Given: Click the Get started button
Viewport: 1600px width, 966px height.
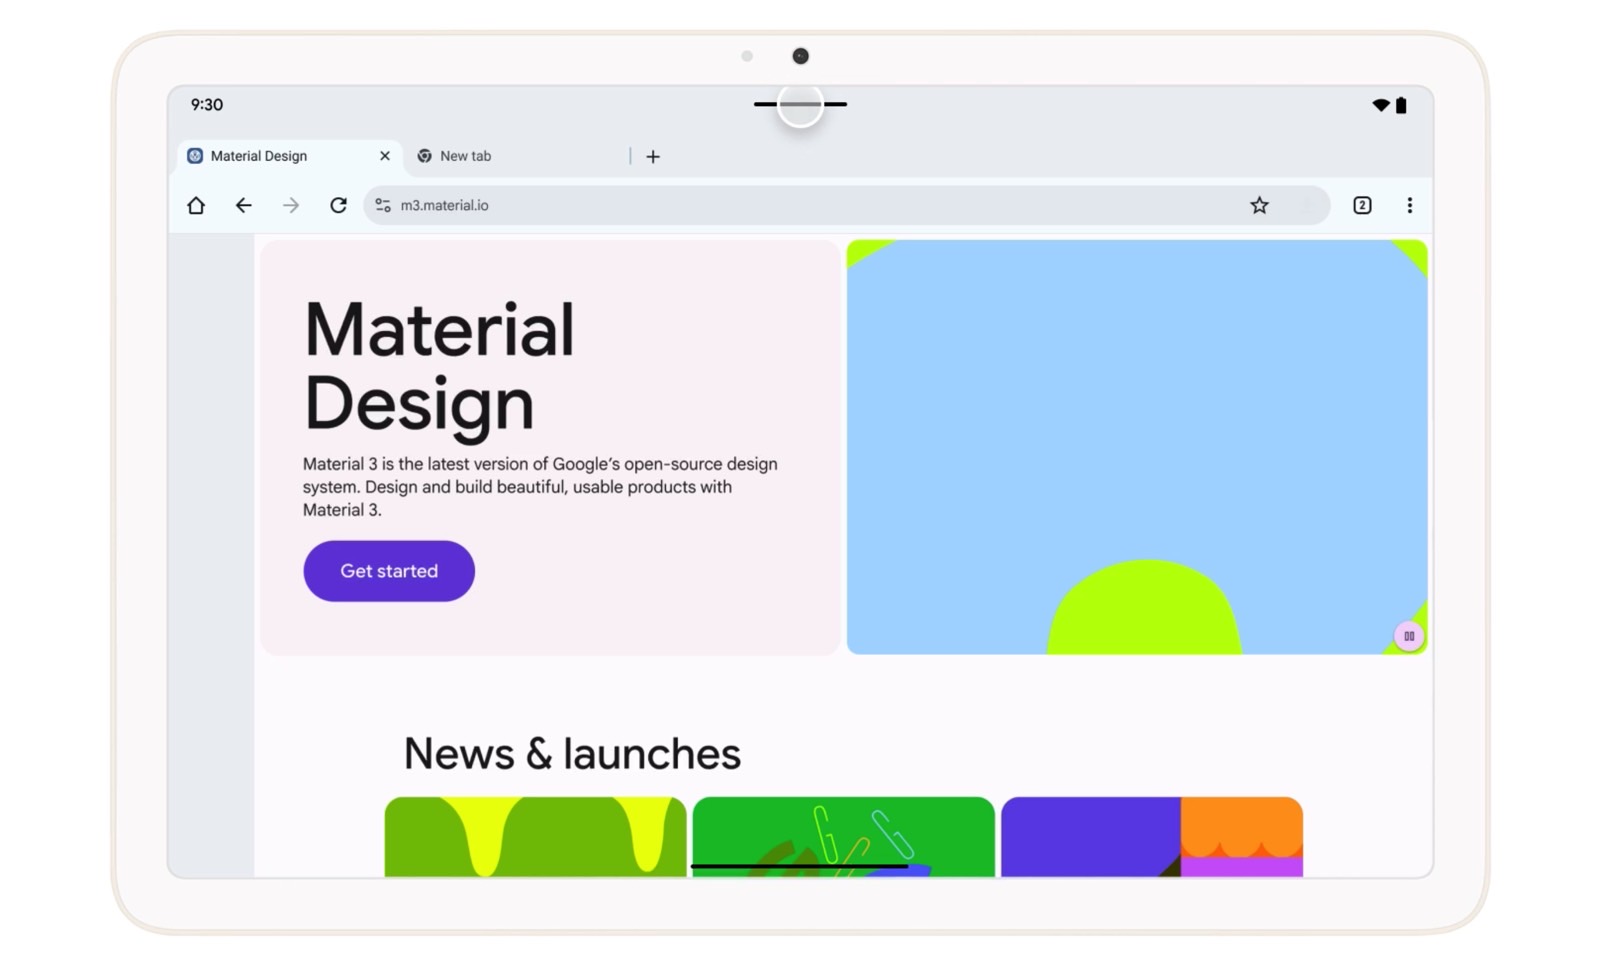Looking at the screenshot, I should pyautogui.click(x=389, y=571).
